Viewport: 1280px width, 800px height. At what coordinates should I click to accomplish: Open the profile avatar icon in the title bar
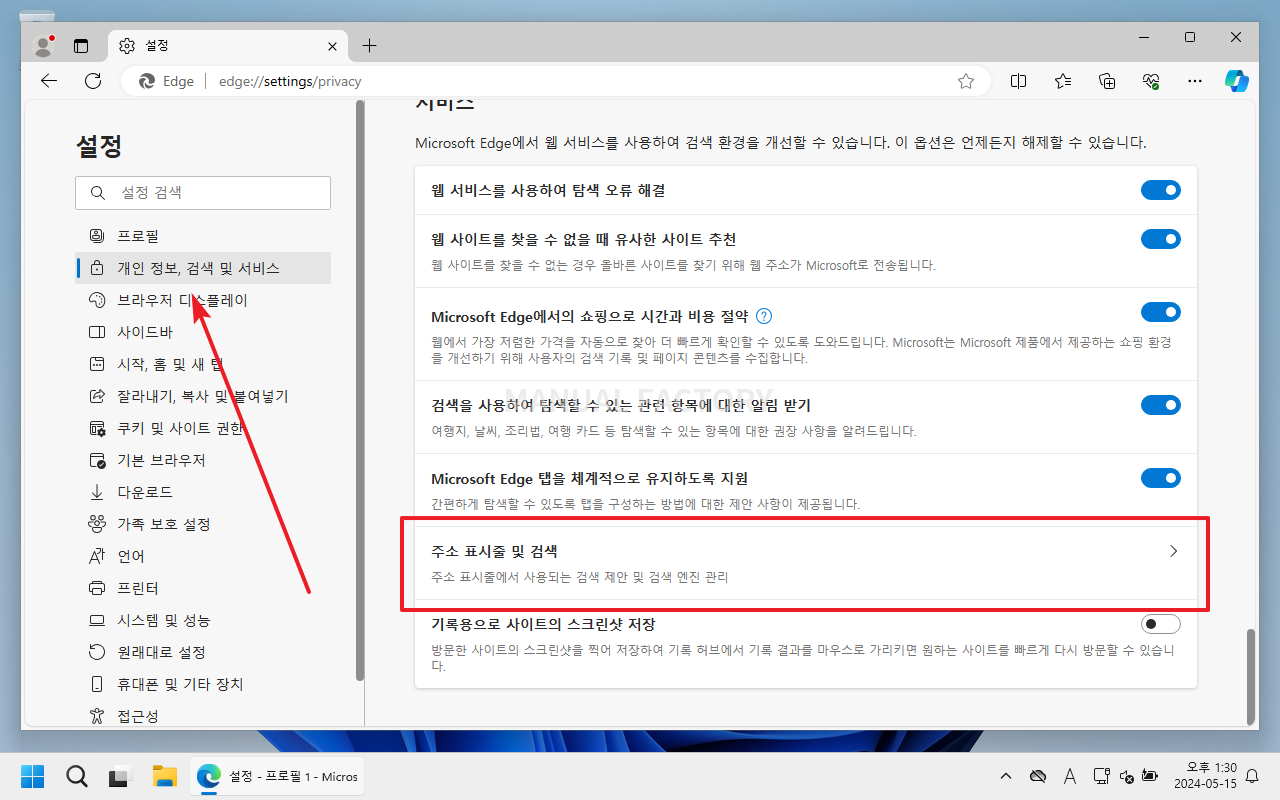click(x=43, y=45)
